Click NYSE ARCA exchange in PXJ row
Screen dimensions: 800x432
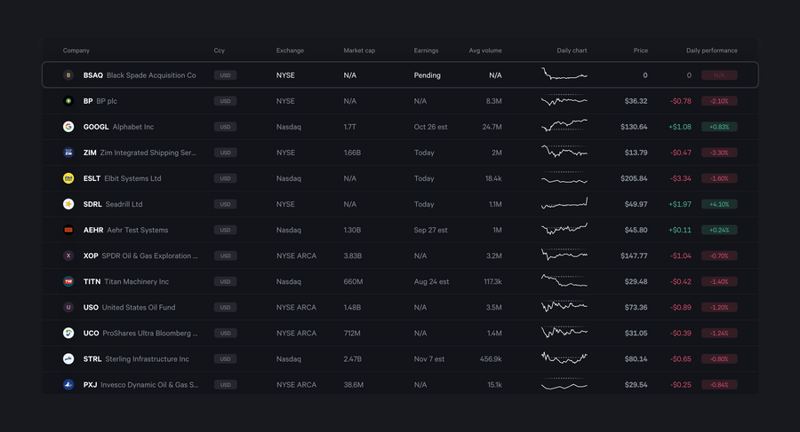click(296, 385)
